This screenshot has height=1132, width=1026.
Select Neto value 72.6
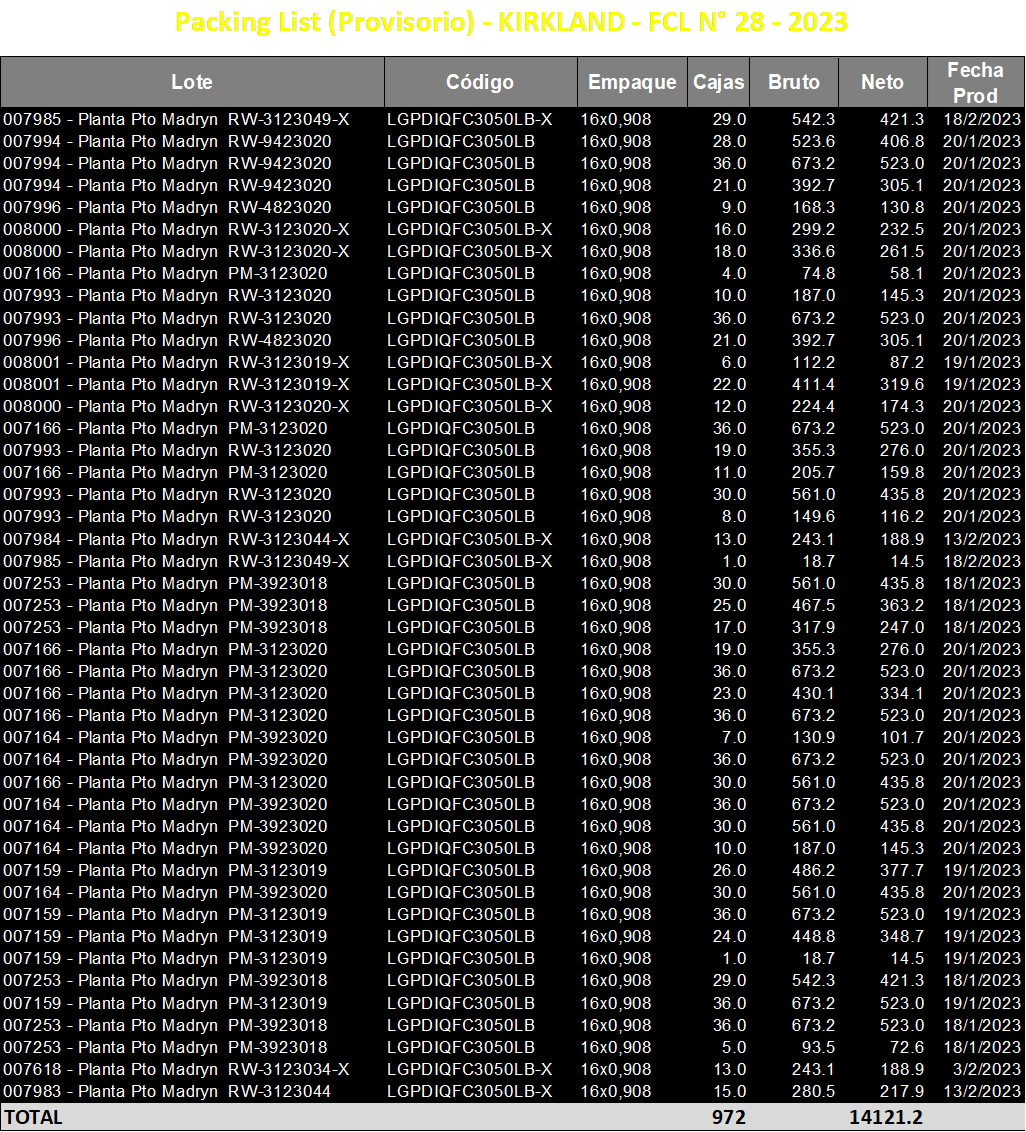pyautogui.click(x=907, y=1048)
